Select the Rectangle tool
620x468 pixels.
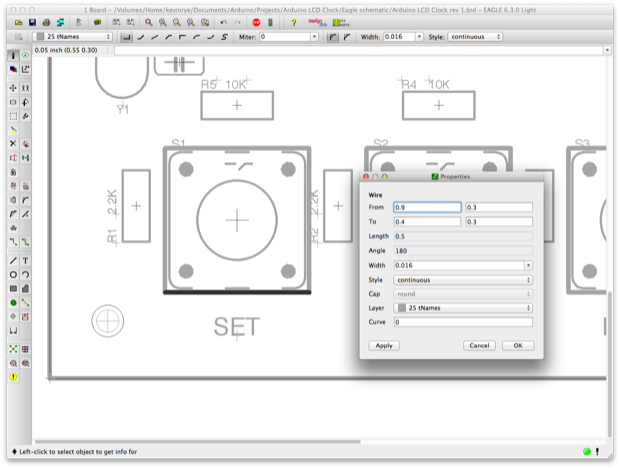tap(13, 289)
